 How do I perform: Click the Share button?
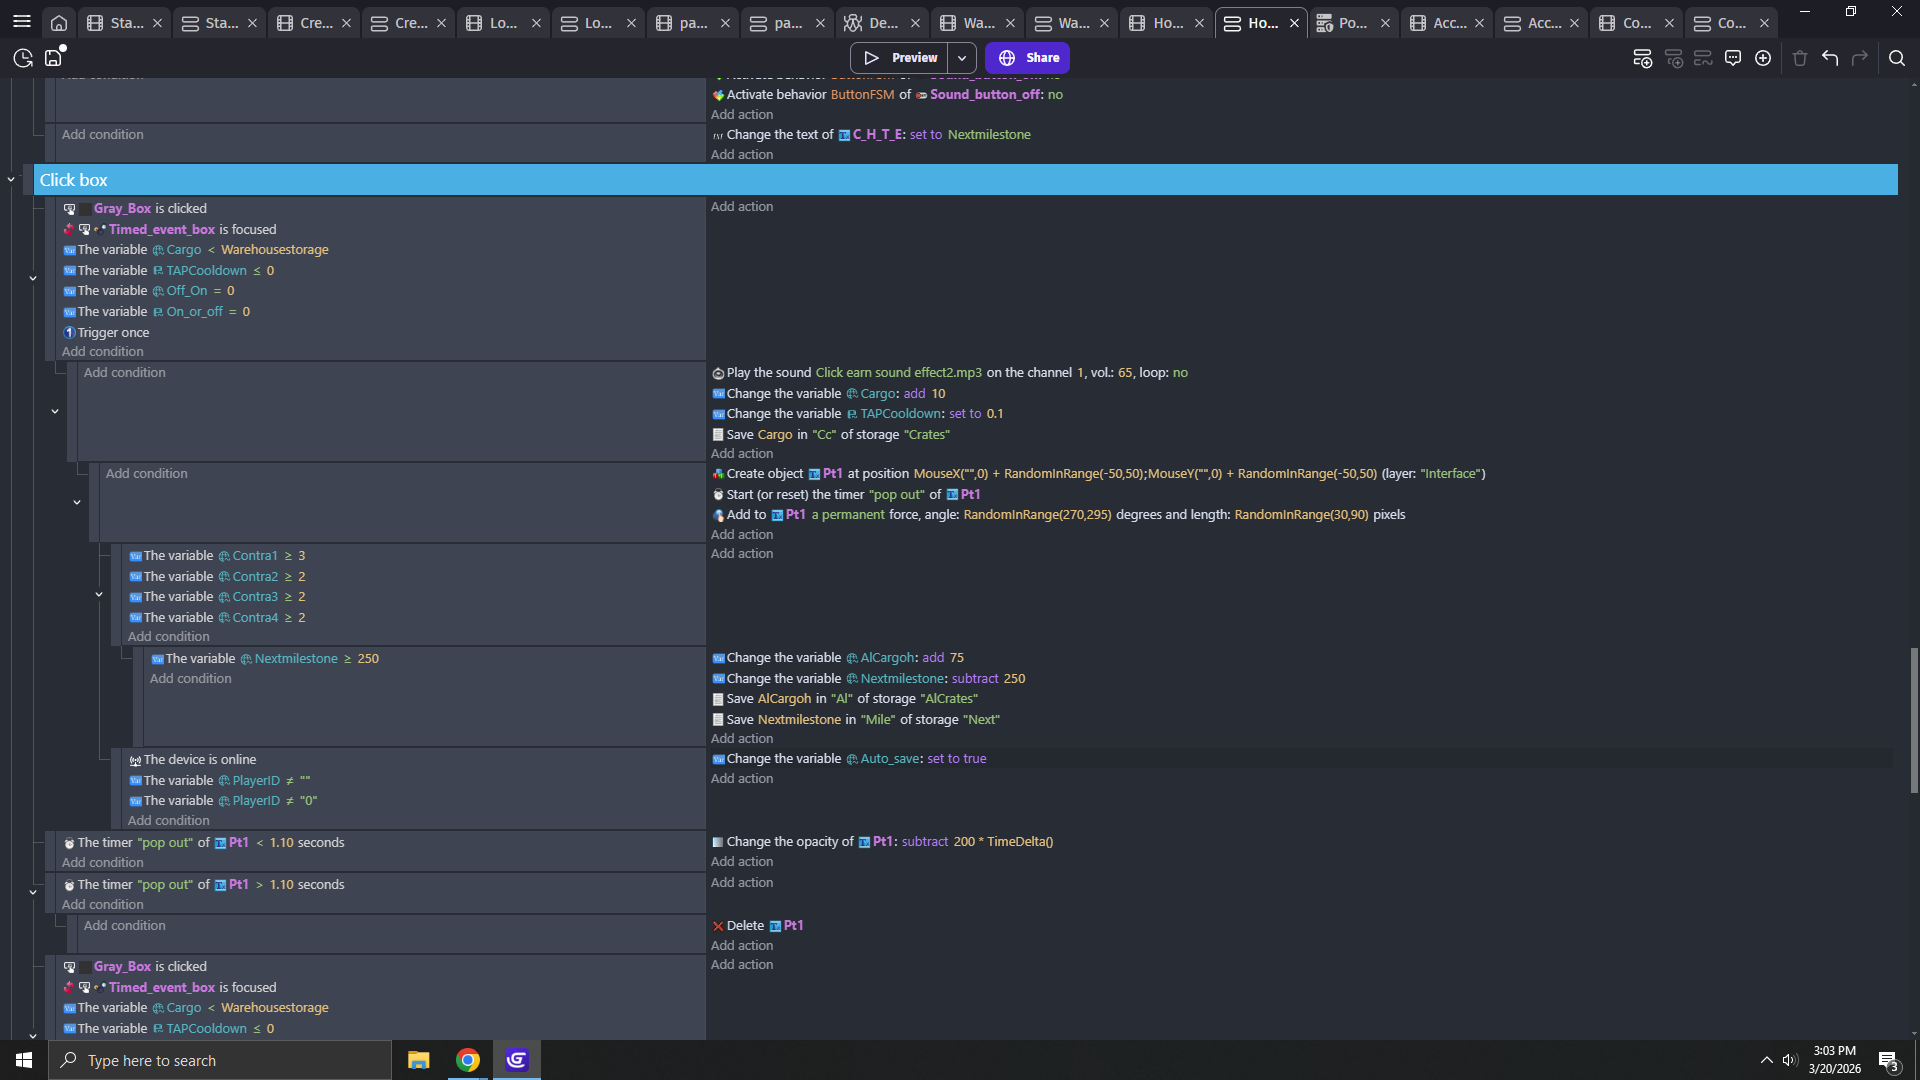tap(1027, 58)
